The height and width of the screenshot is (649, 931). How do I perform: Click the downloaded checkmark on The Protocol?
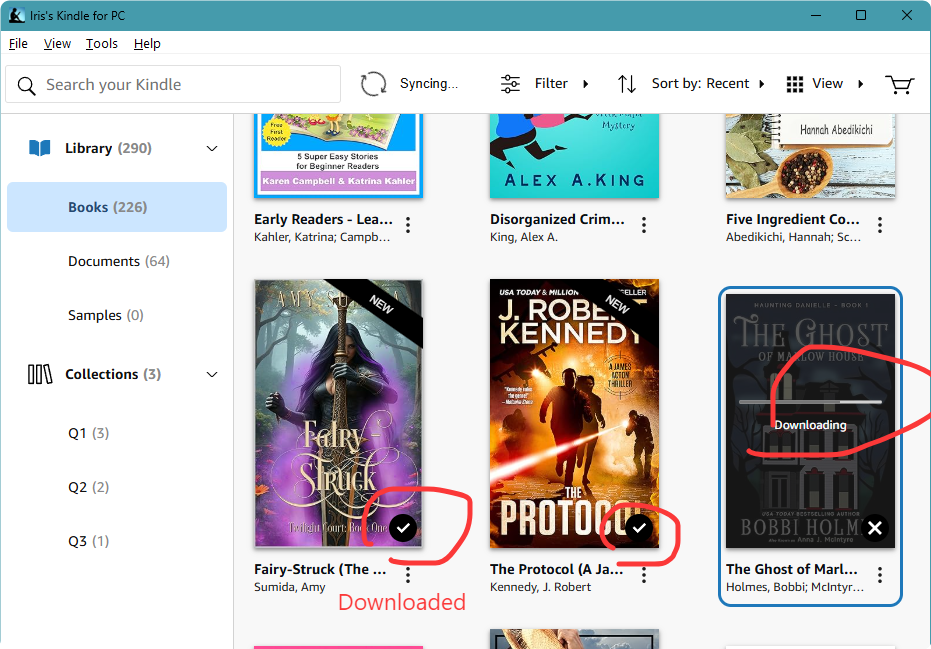click(x=638, y=527)
